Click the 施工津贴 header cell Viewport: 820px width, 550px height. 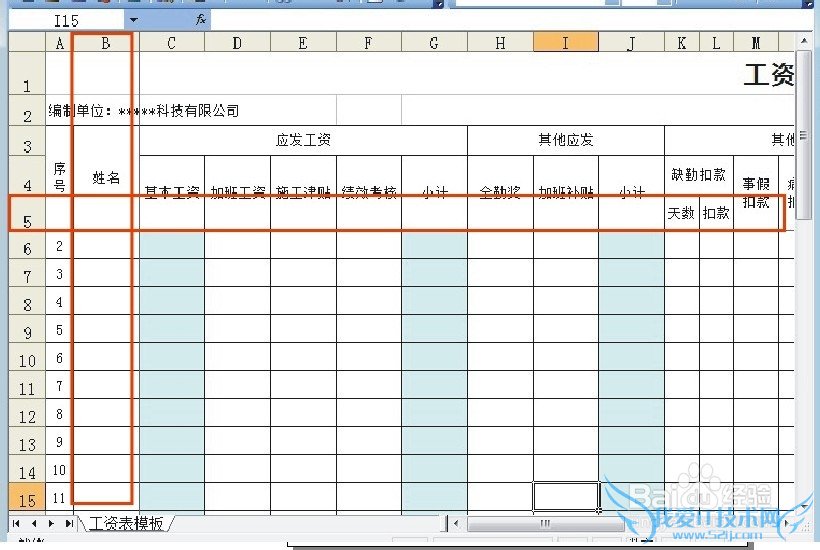tap(303, 192)
